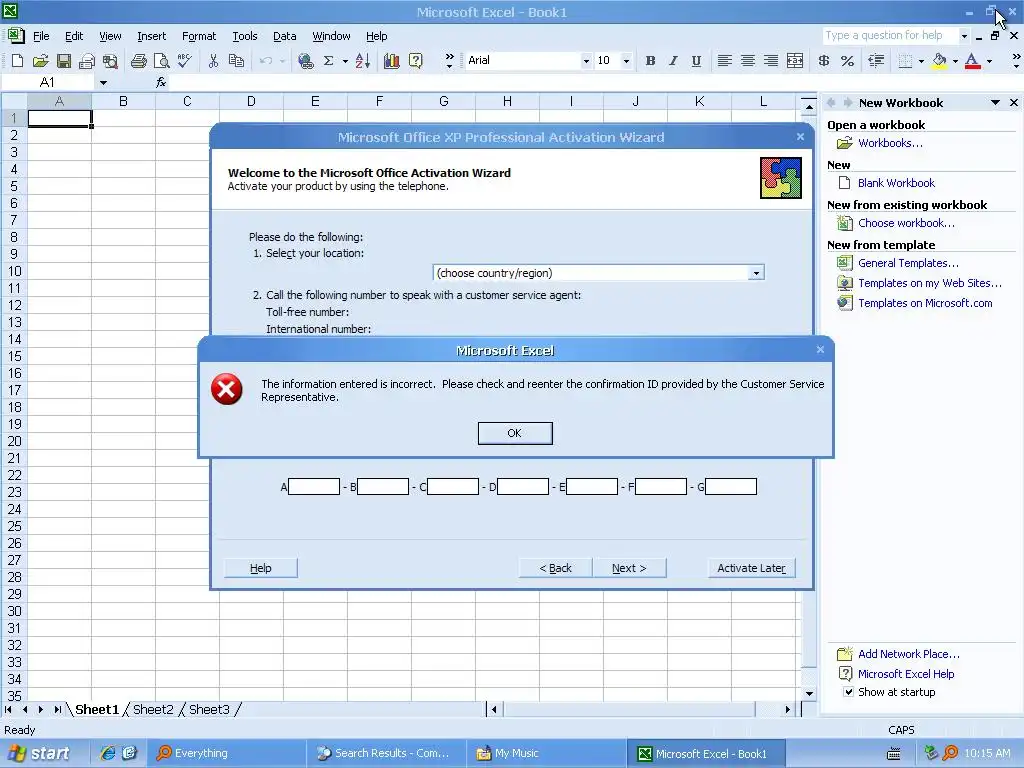This screenshot has width=1024, height=768.
Task: Open the choose country/region dropdown
Action: click(756, 273)
